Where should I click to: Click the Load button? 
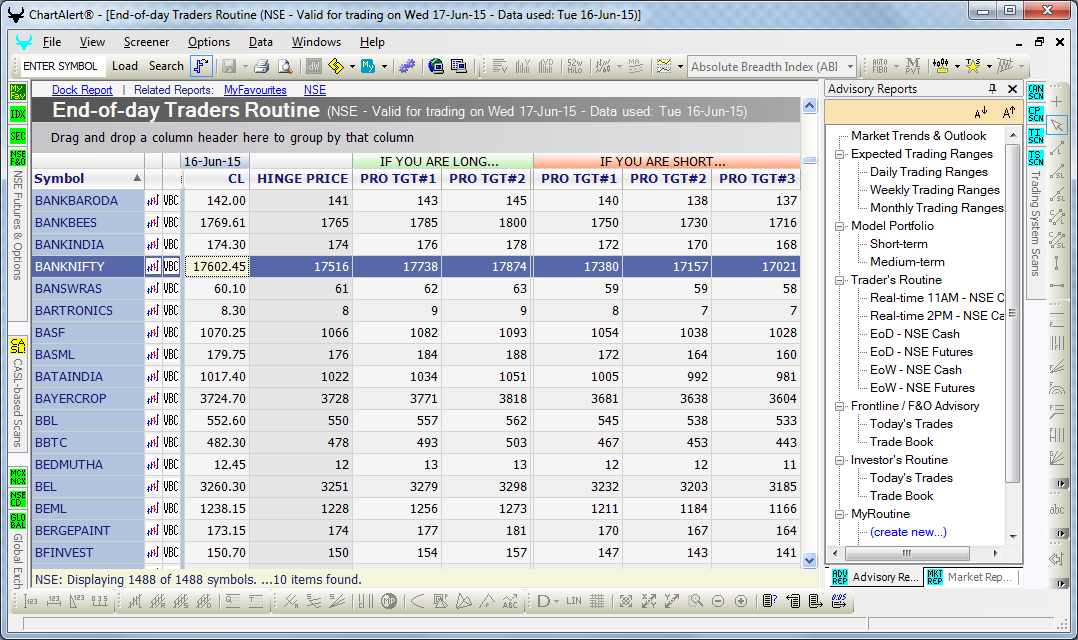[125, 66]
